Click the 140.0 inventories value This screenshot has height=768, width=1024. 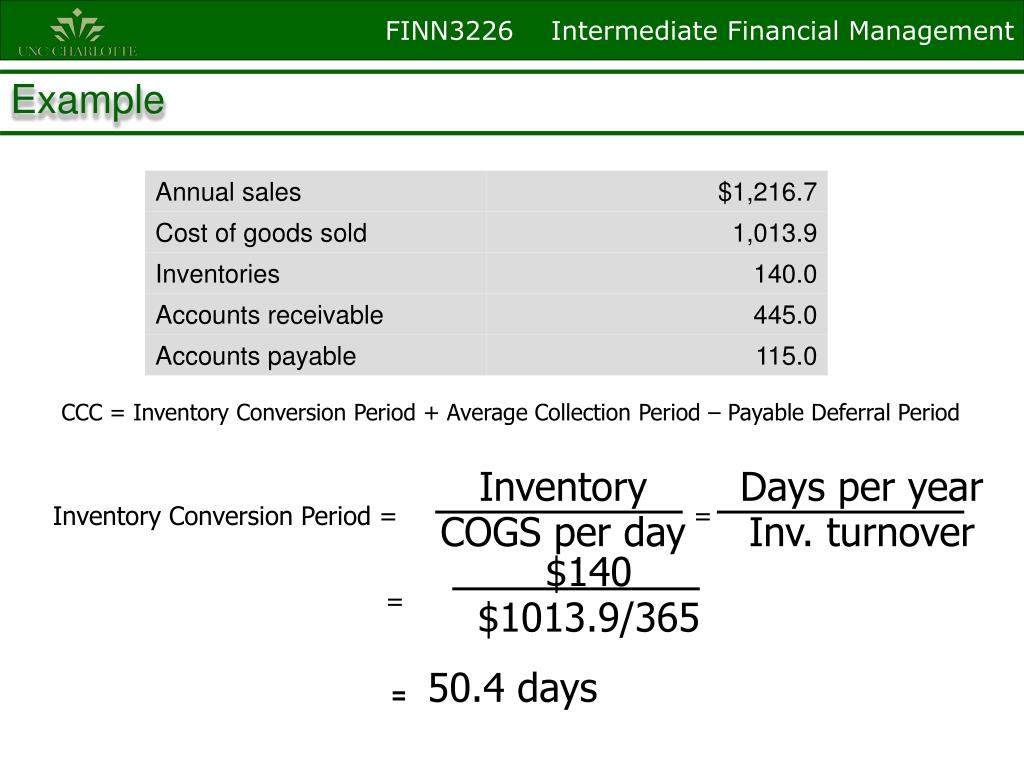[785, 274]
